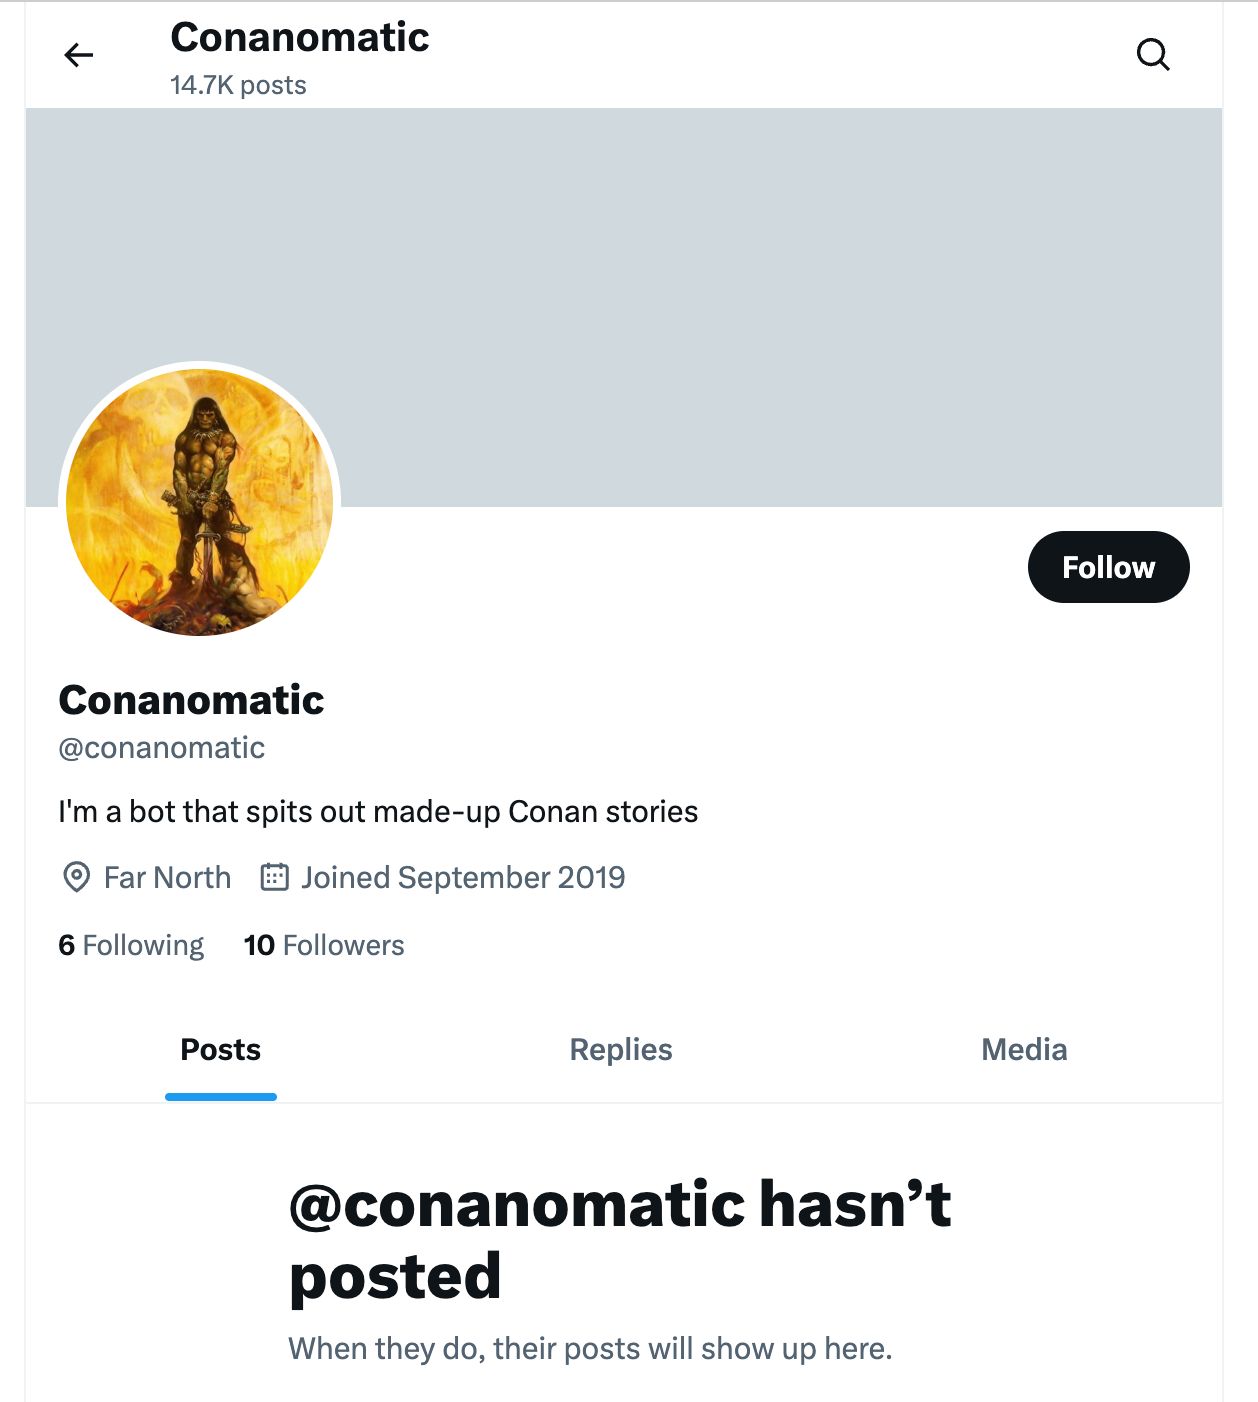Select the Posts tab
Screen dimensions: 1258x1402
tap(220, 1050)
